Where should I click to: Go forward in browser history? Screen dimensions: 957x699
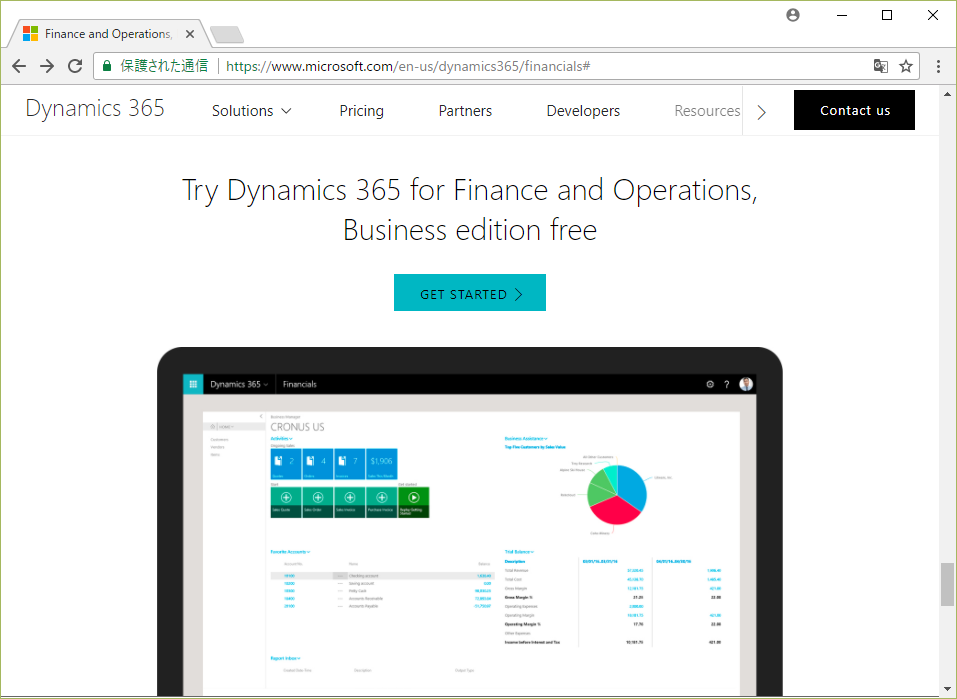click(x=47, y=66)
